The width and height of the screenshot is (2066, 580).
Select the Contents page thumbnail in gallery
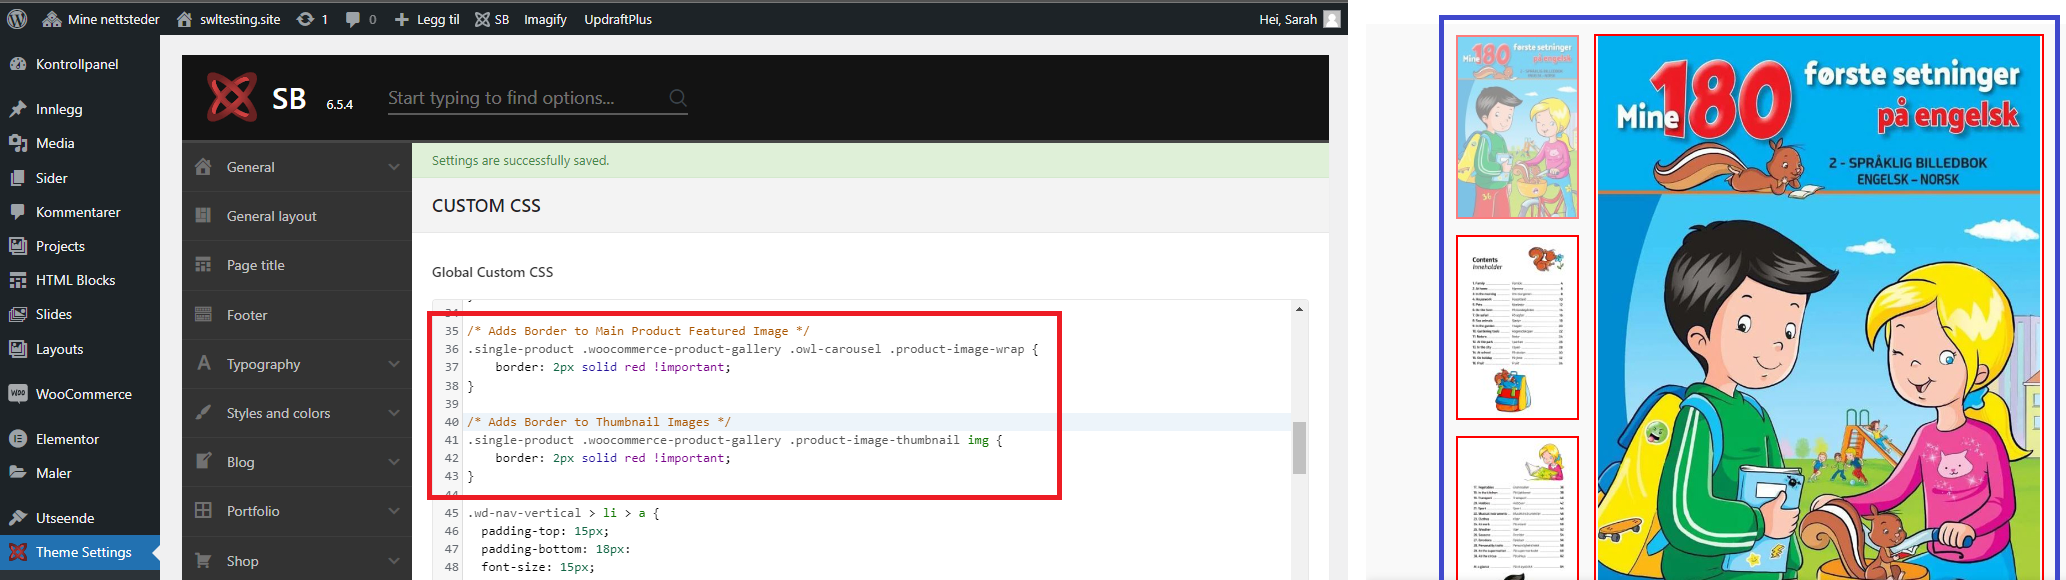coord(1517,328)
